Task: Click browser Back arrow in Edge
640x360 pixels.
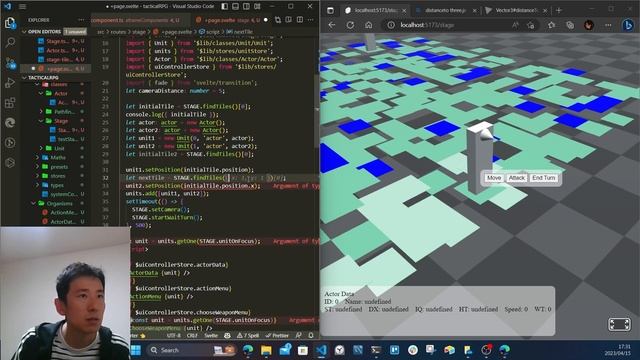Action: 332,25
